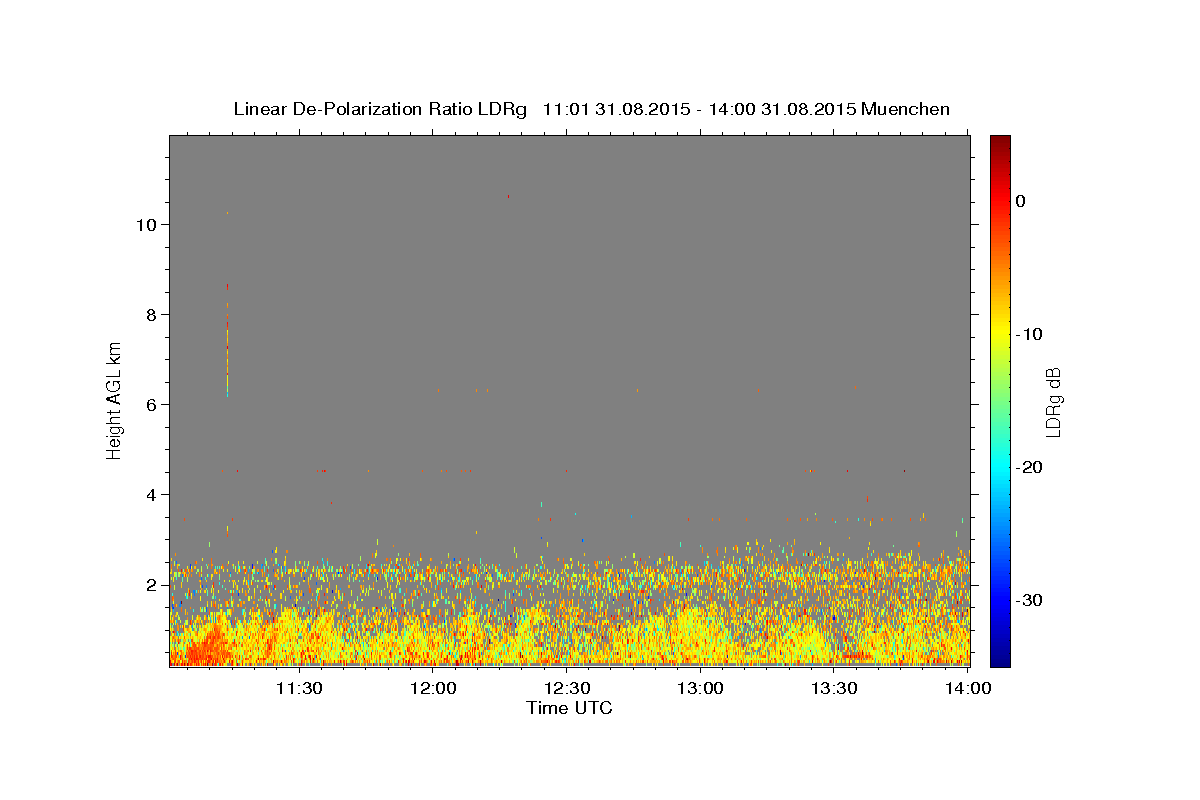Click the 'Time UTC' axis label

[569, 708]
